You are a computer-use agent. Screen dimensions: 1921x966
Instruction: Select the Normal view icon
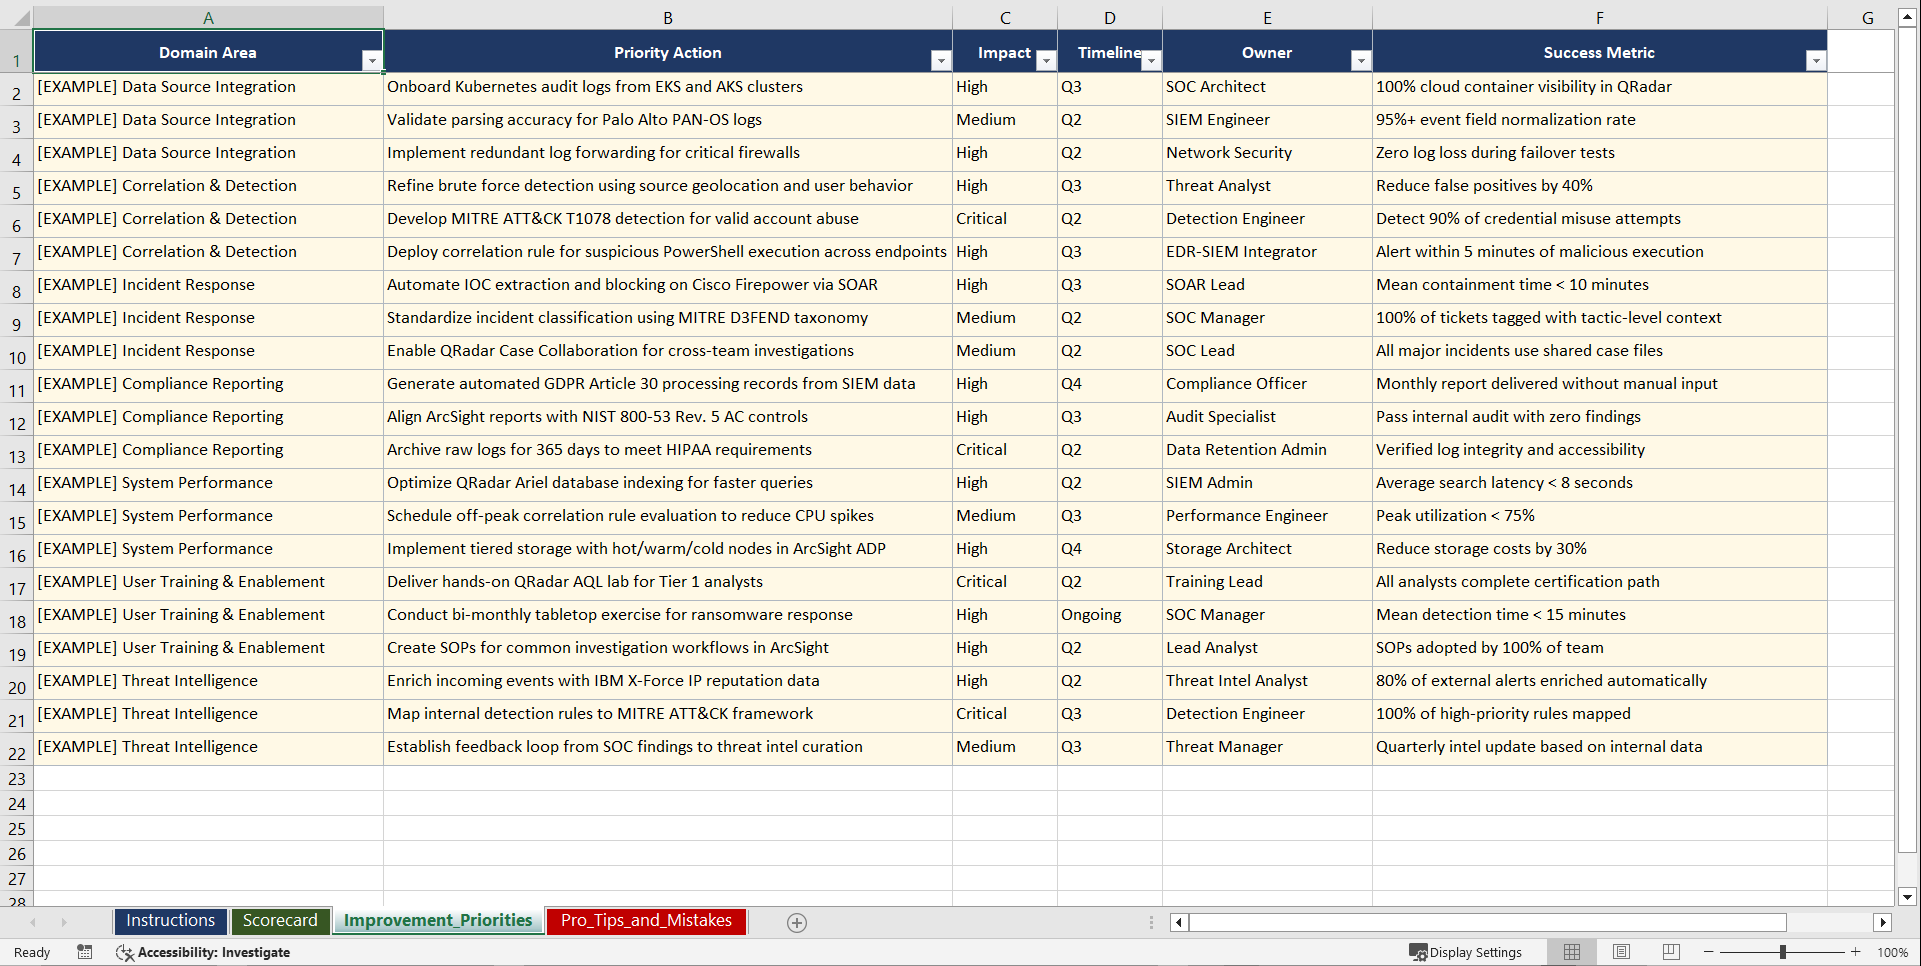point(1571,952)
